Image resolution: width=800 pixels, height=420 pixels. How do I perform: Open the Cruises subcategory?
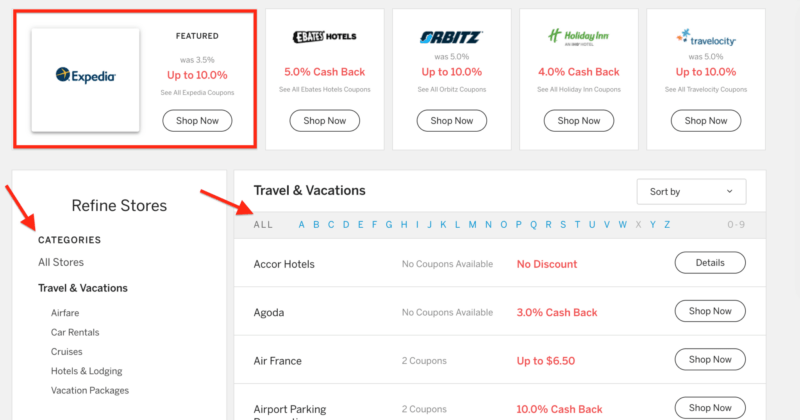click(67, 352)
